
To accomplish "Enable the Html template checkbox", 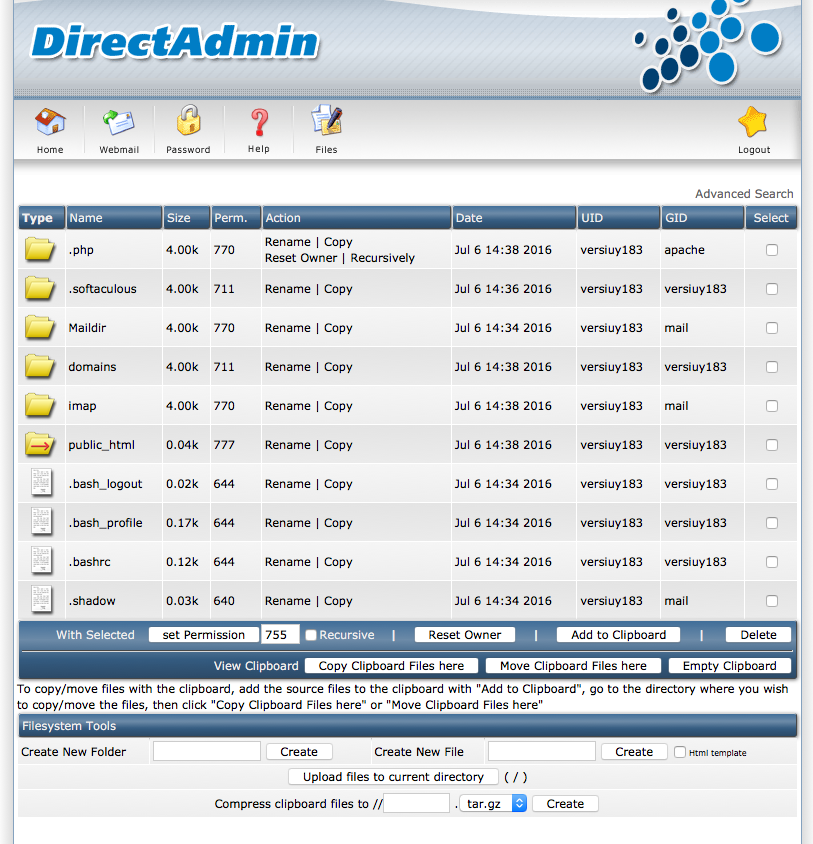I will 679,752.
